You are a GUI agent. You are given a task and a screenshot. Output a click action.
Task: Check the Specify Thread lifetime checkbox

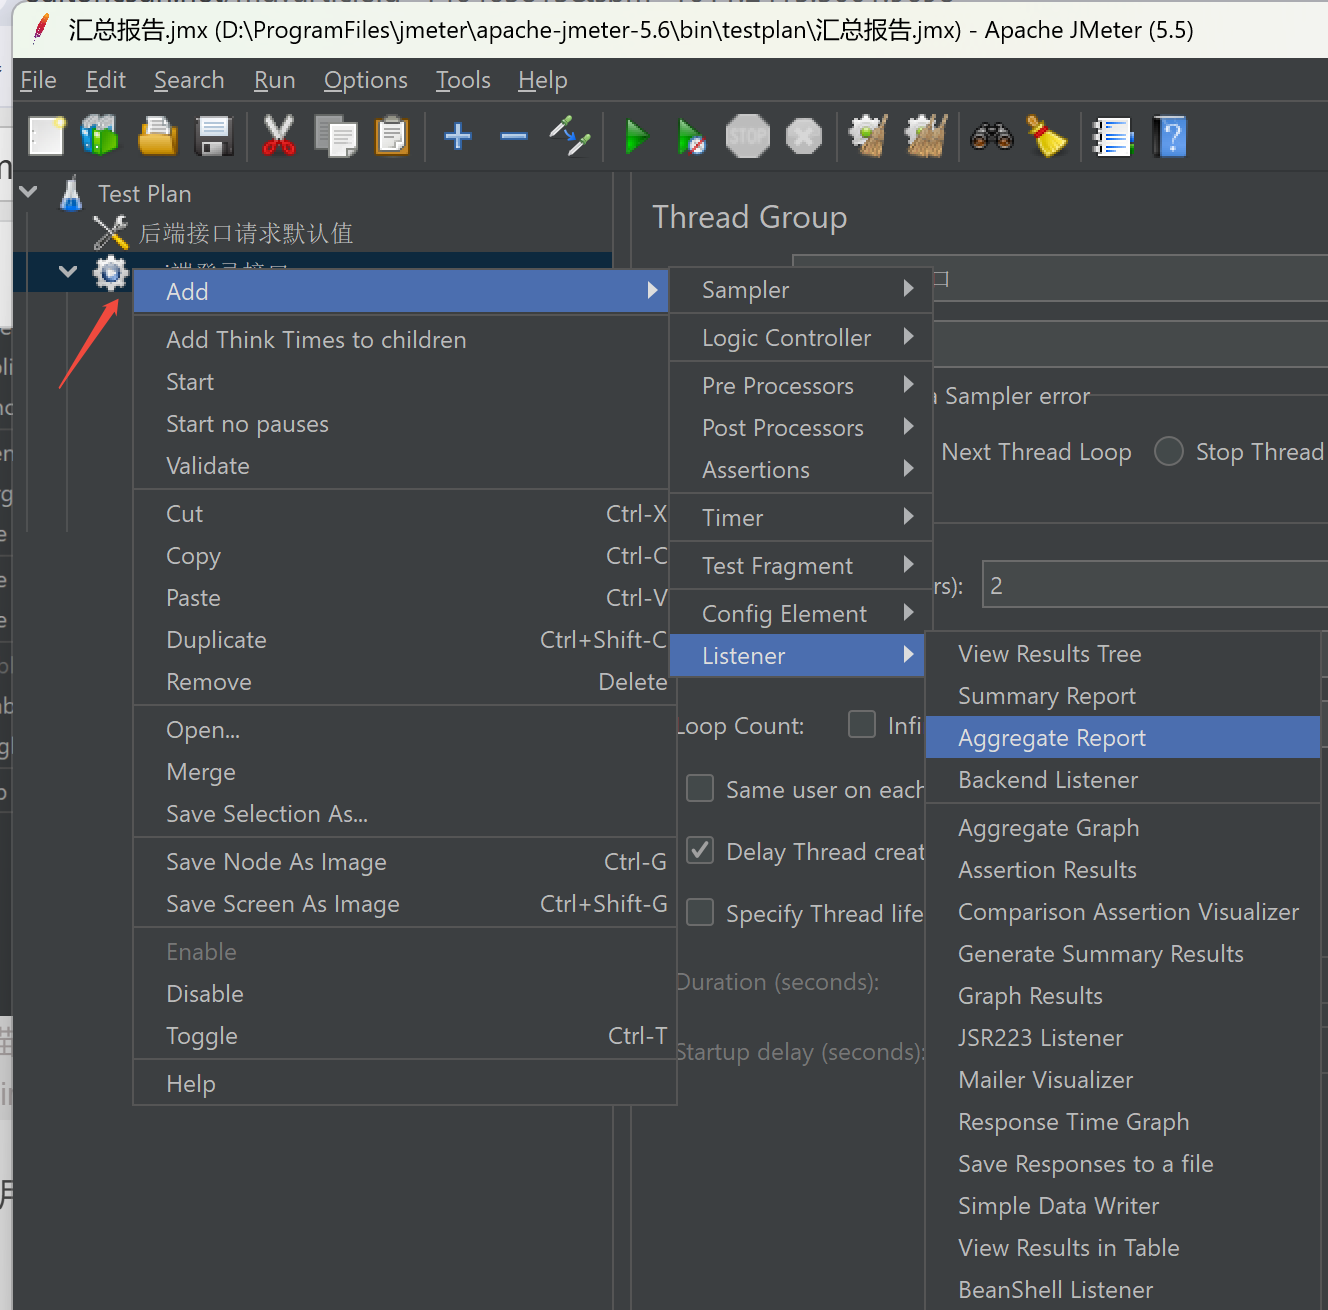(700, 912)
